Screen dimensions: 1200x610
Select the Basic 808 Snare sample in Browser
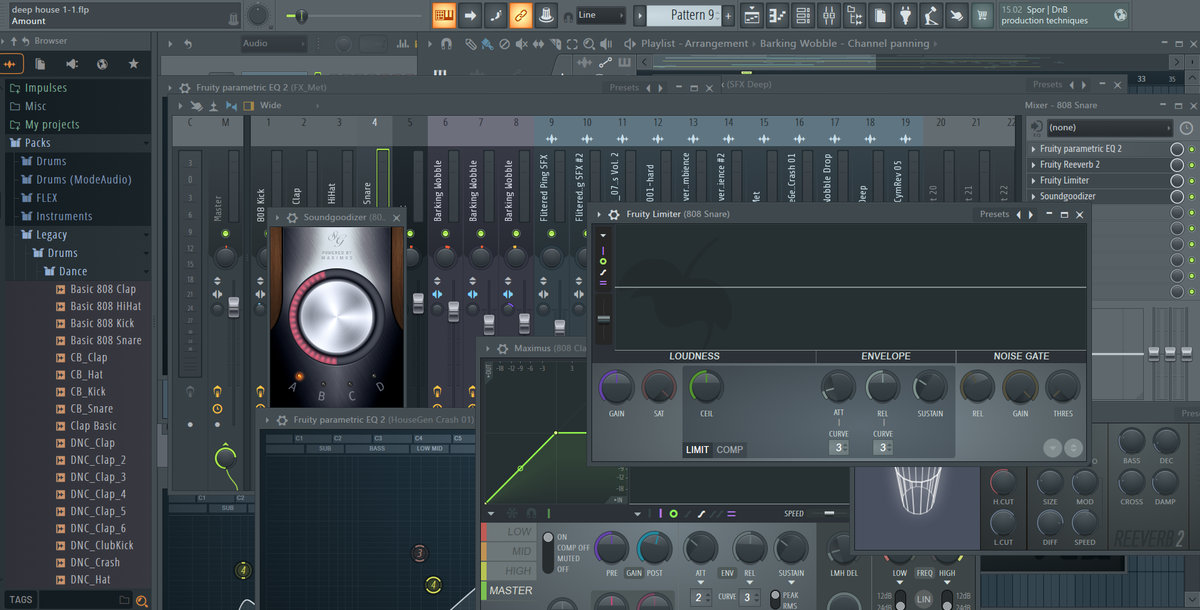106,340
